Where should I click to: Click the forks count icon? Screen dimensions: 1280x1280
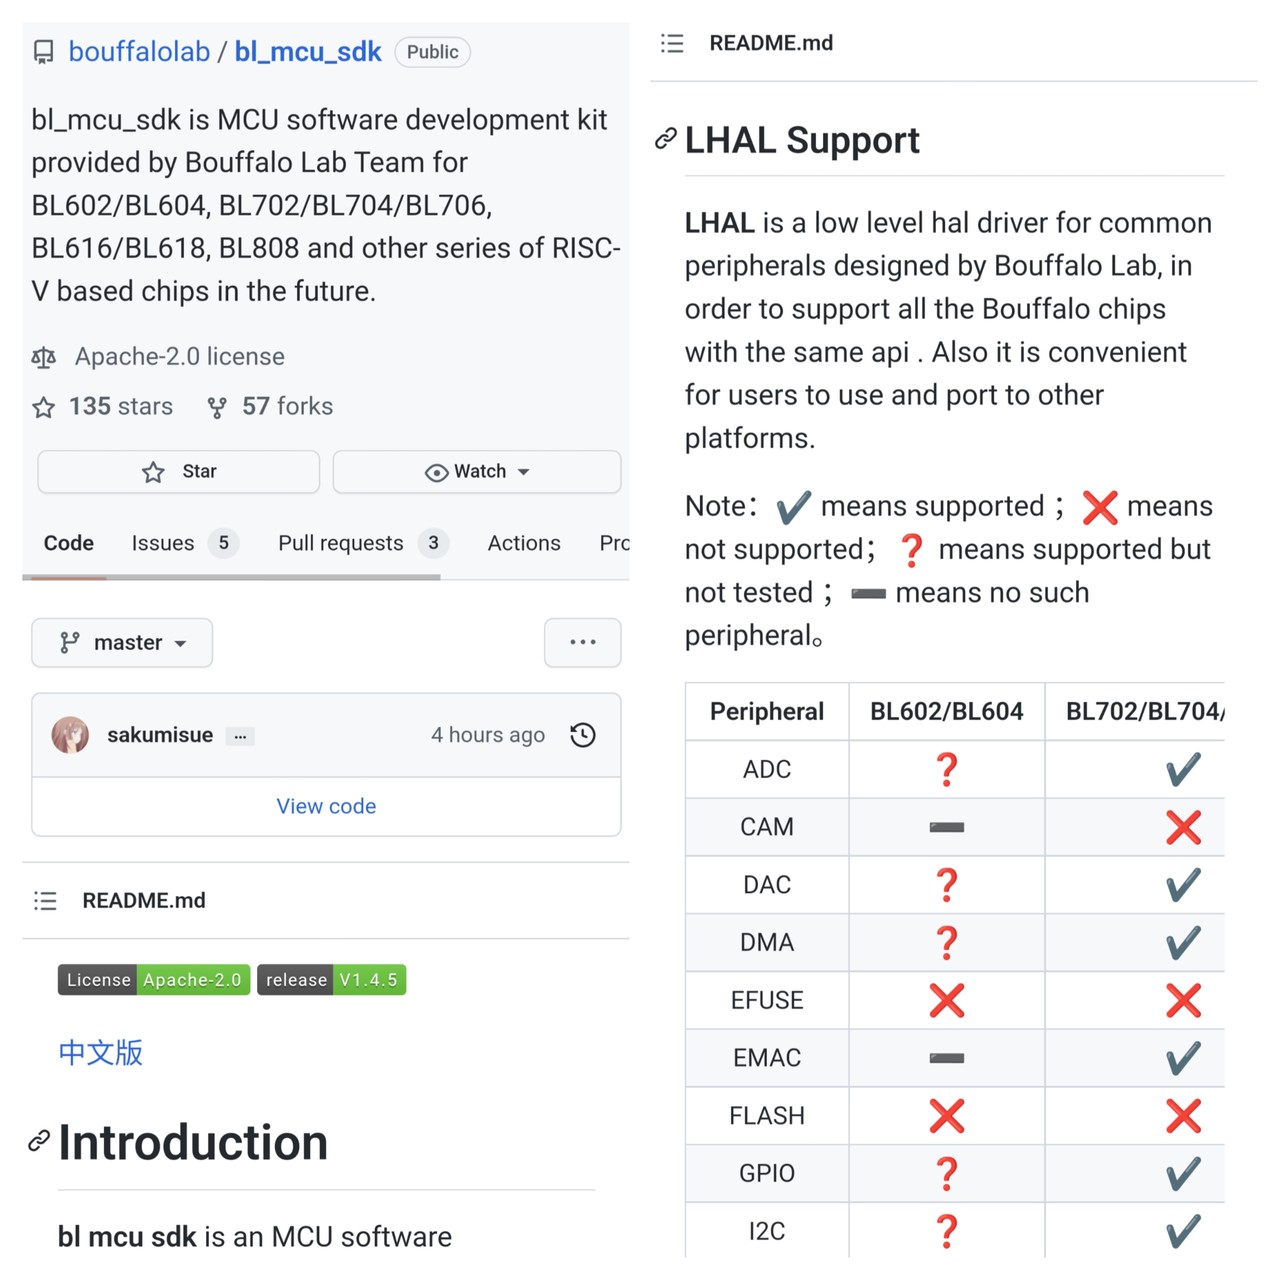click(x=217, y=407)
